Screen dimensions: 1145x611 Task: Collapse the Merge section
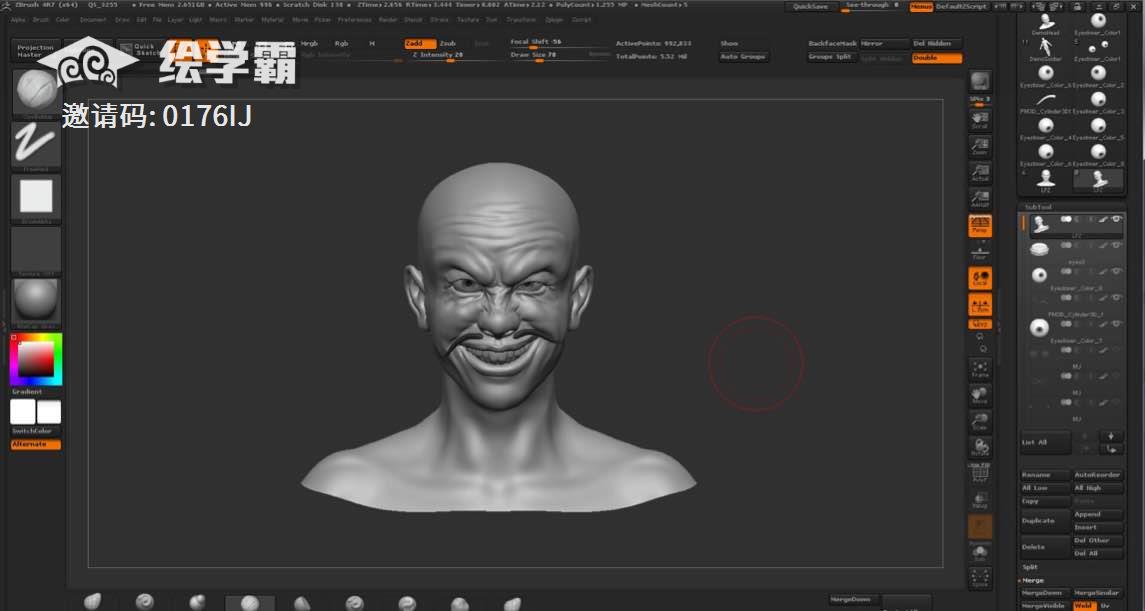click(1033, 580)
